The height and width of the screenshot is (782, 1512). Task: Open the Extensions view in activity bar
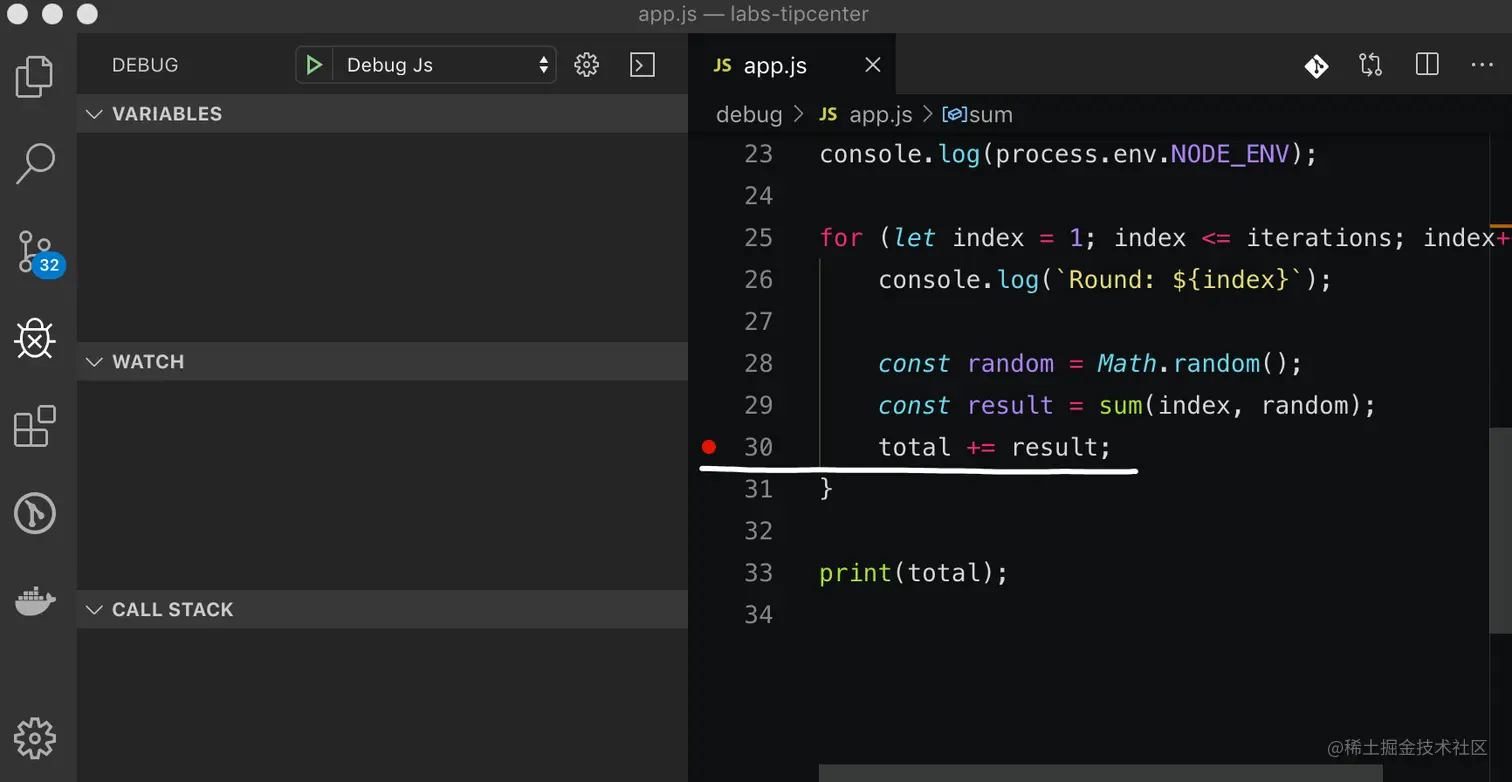tap(35, 426)
